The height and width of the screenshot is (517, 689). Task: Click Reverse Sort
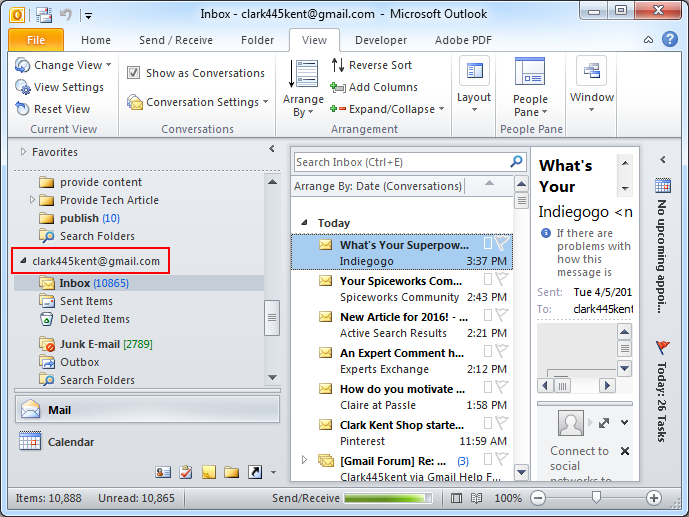click(372, 65)
